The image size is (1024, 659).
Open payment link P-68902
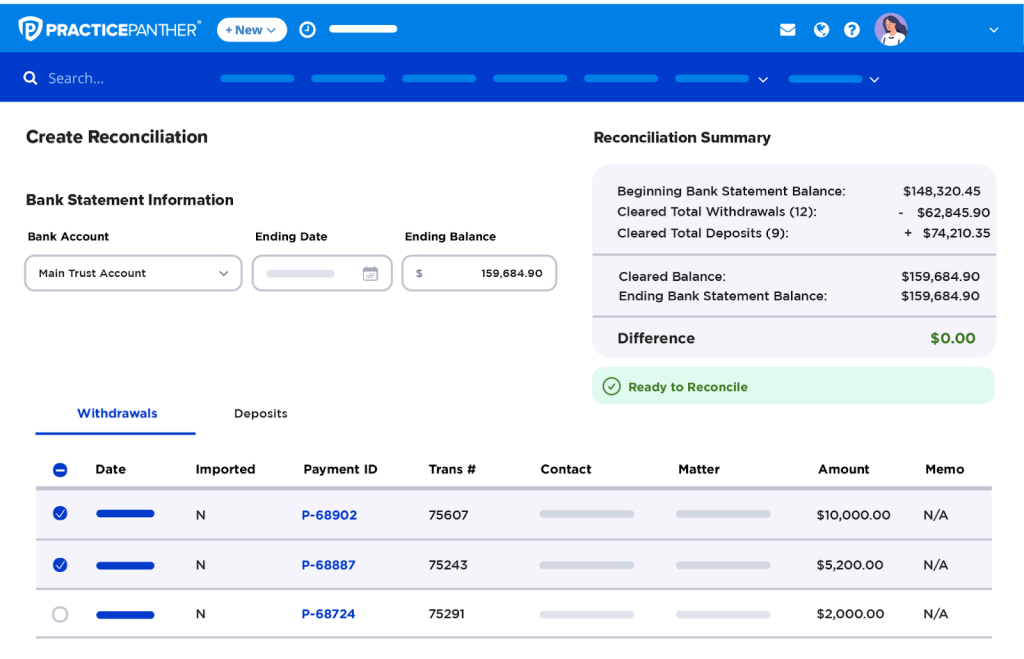(329, 515)
